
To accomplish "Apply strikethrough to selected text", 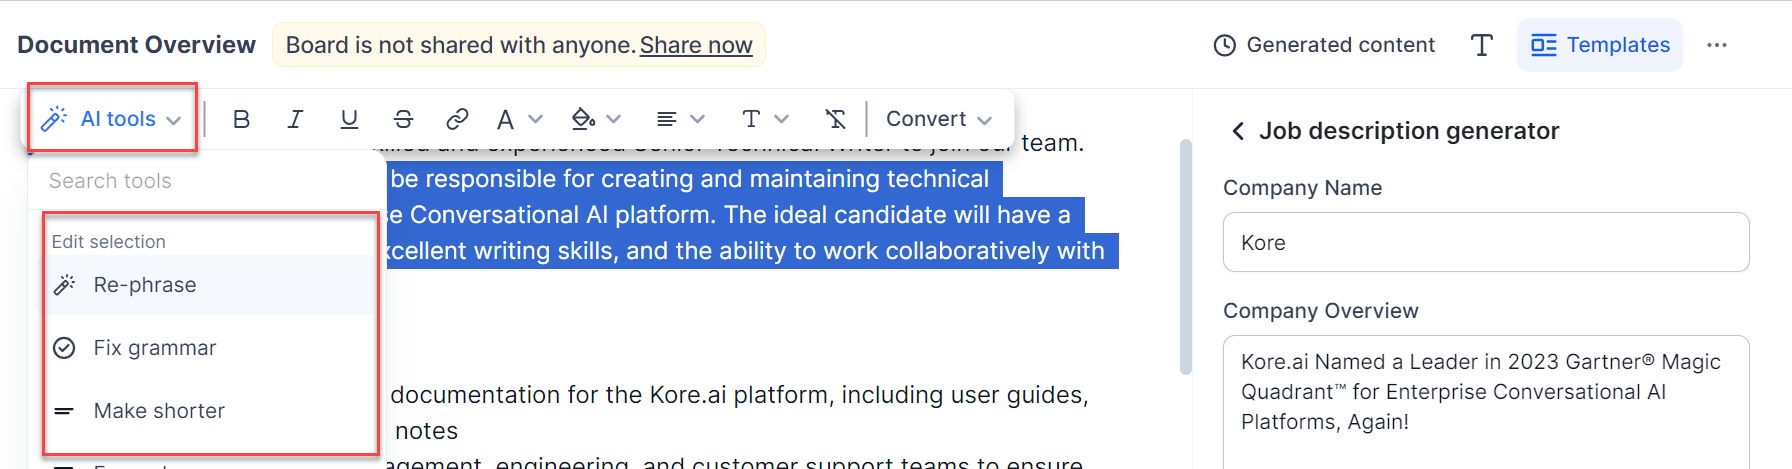I will point(403,119).
